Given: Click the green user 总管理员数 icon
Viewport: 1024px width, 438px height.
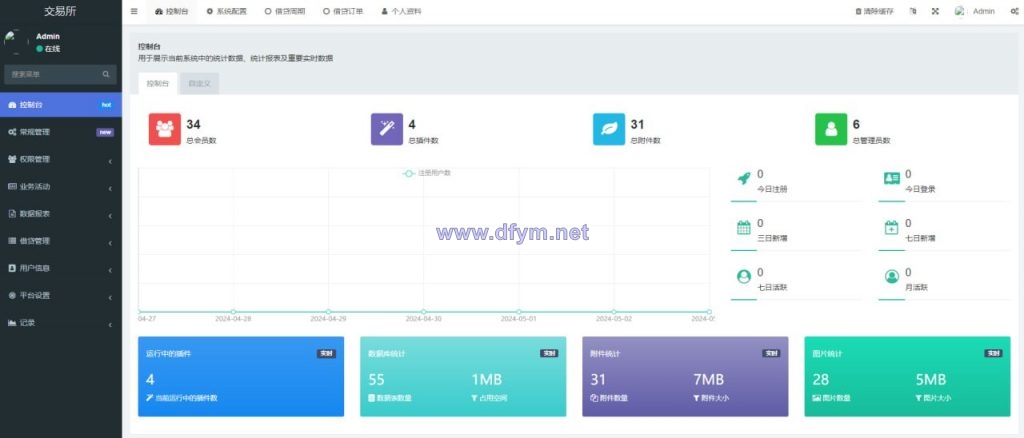Looking at the screenshot, I should 831,129.
